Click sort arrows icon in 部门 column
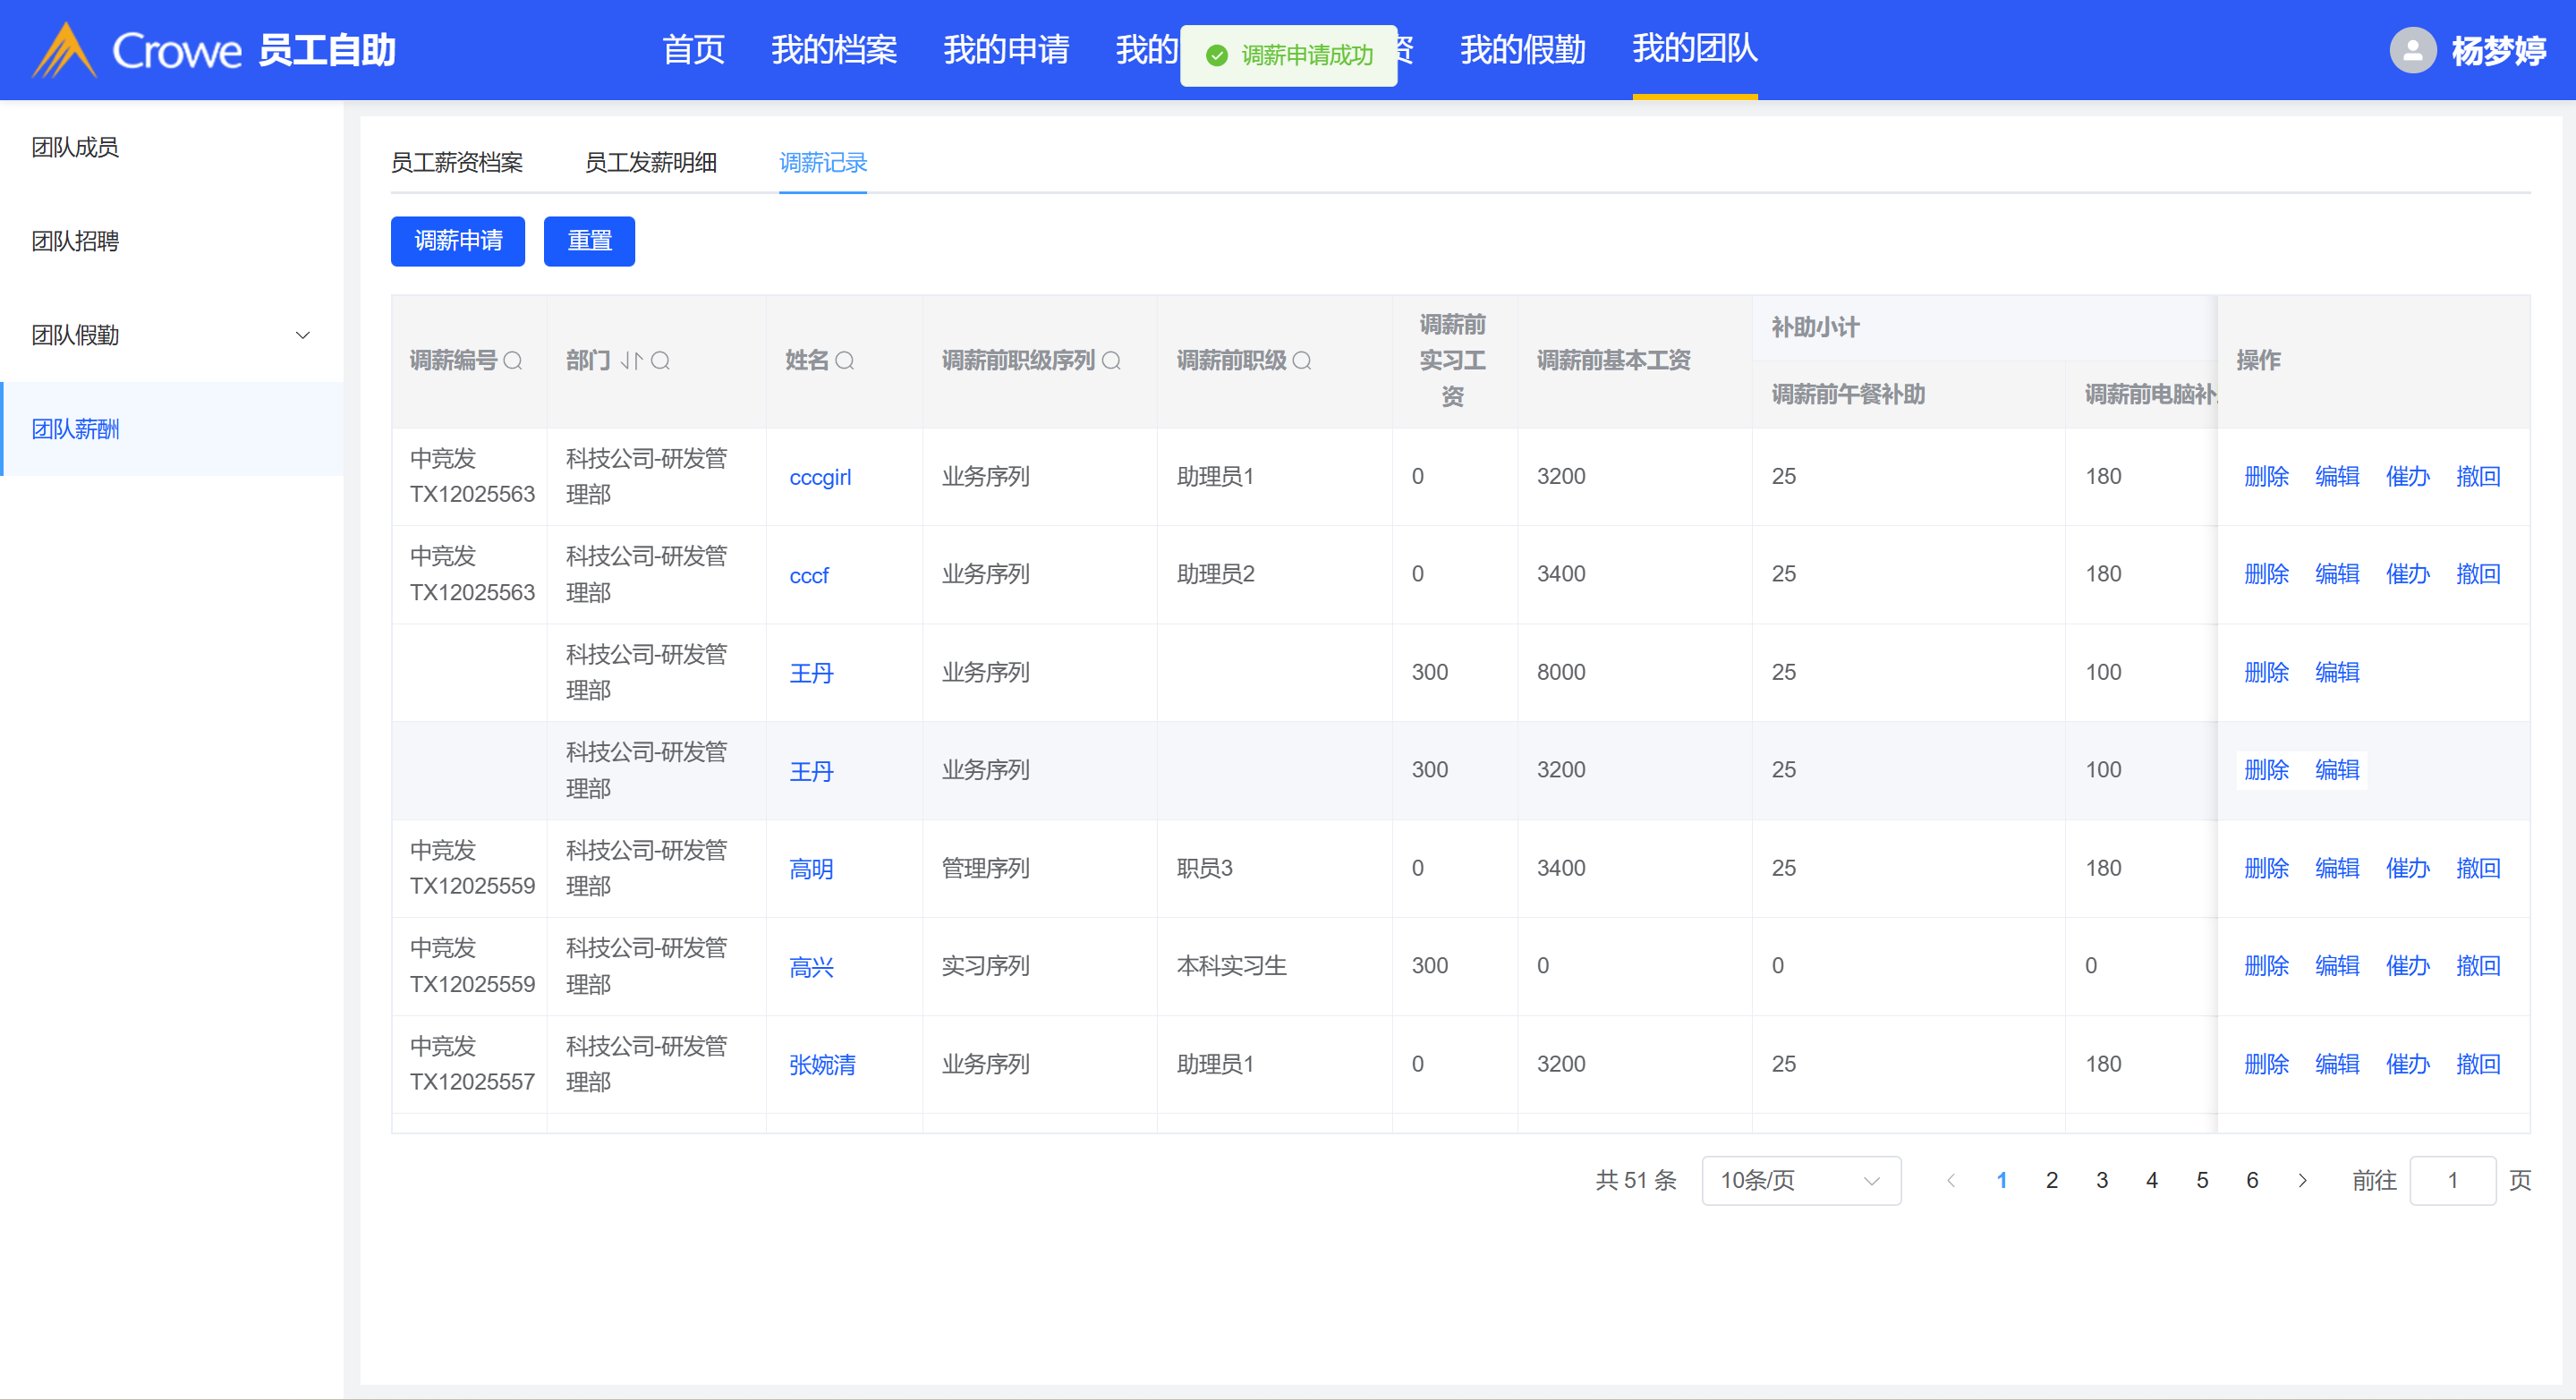This screenshot has width=2576, height=1400. coord(631,360)
